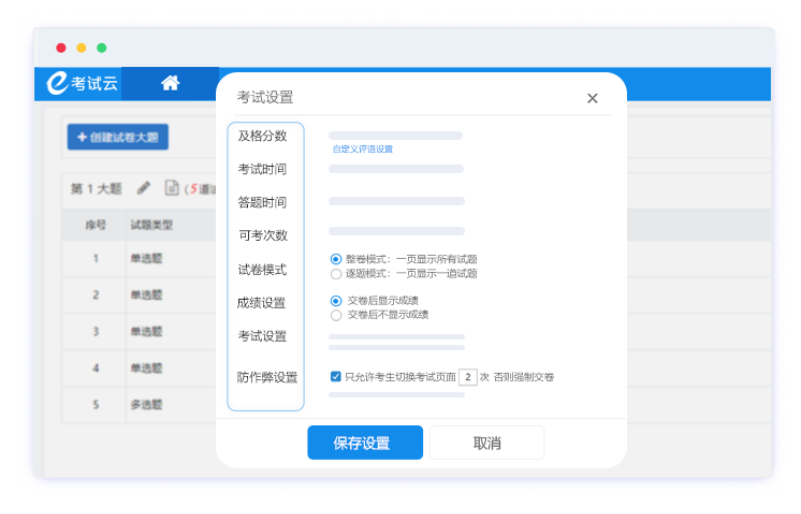Click the home icon in top bar

pos(170,84)
